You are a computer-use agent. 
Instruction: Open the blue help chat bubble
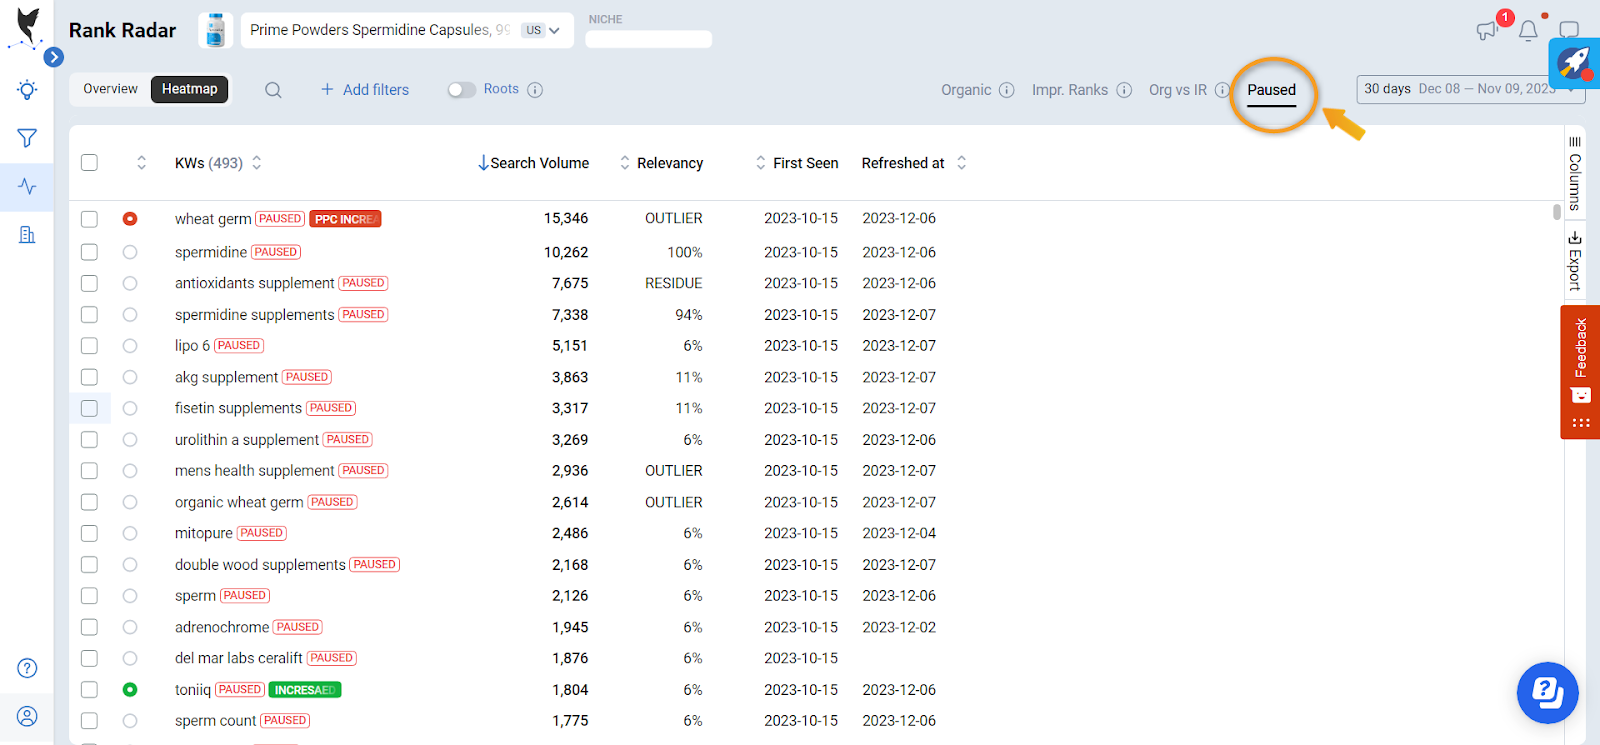[1547, 692]
